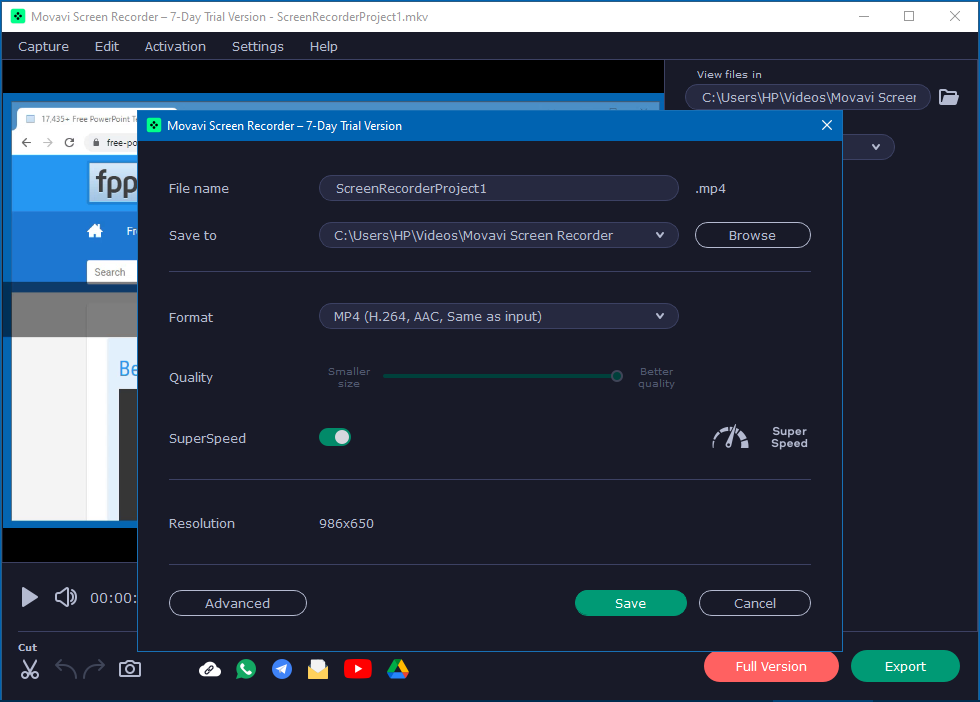The width and height of the screenshot is (980, 702).
Task: Click the "Better quality" label
Action: click(656, 377)
